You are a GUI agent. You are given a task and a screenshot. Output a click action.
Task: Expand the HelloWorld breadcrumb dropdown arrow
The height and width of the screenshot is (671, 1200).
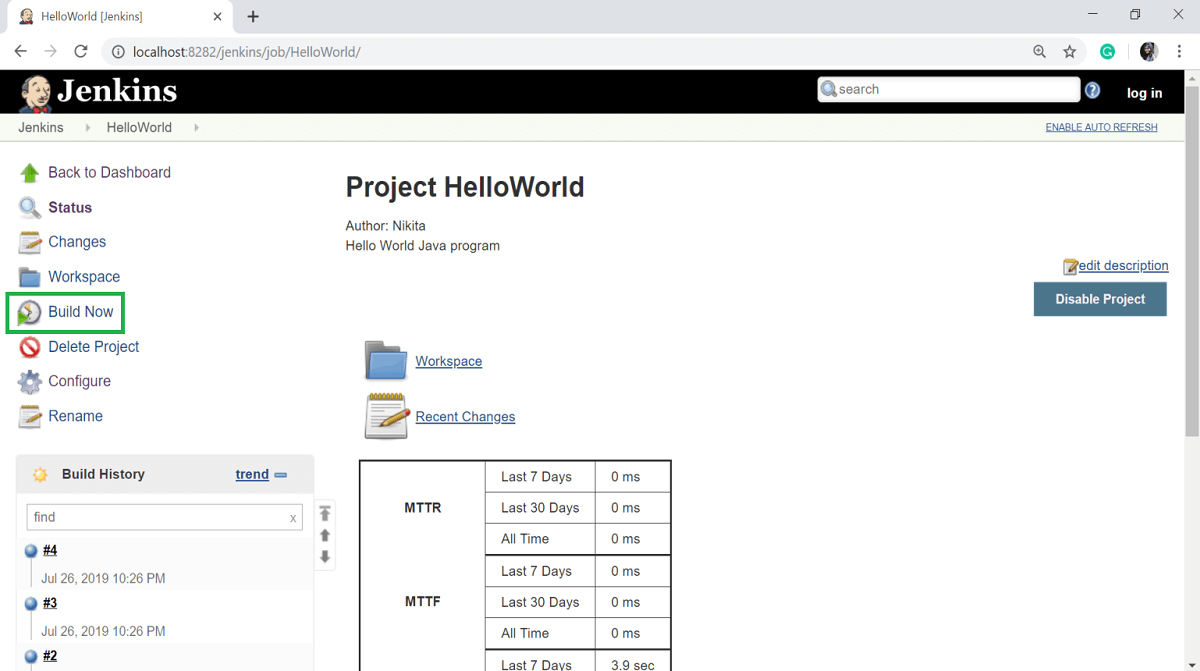pos(196,128)
